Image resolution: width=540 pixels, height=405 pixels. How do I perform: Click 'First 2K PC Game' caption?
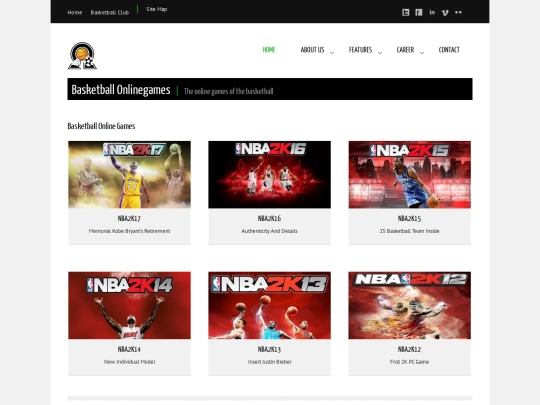point(409,362)
